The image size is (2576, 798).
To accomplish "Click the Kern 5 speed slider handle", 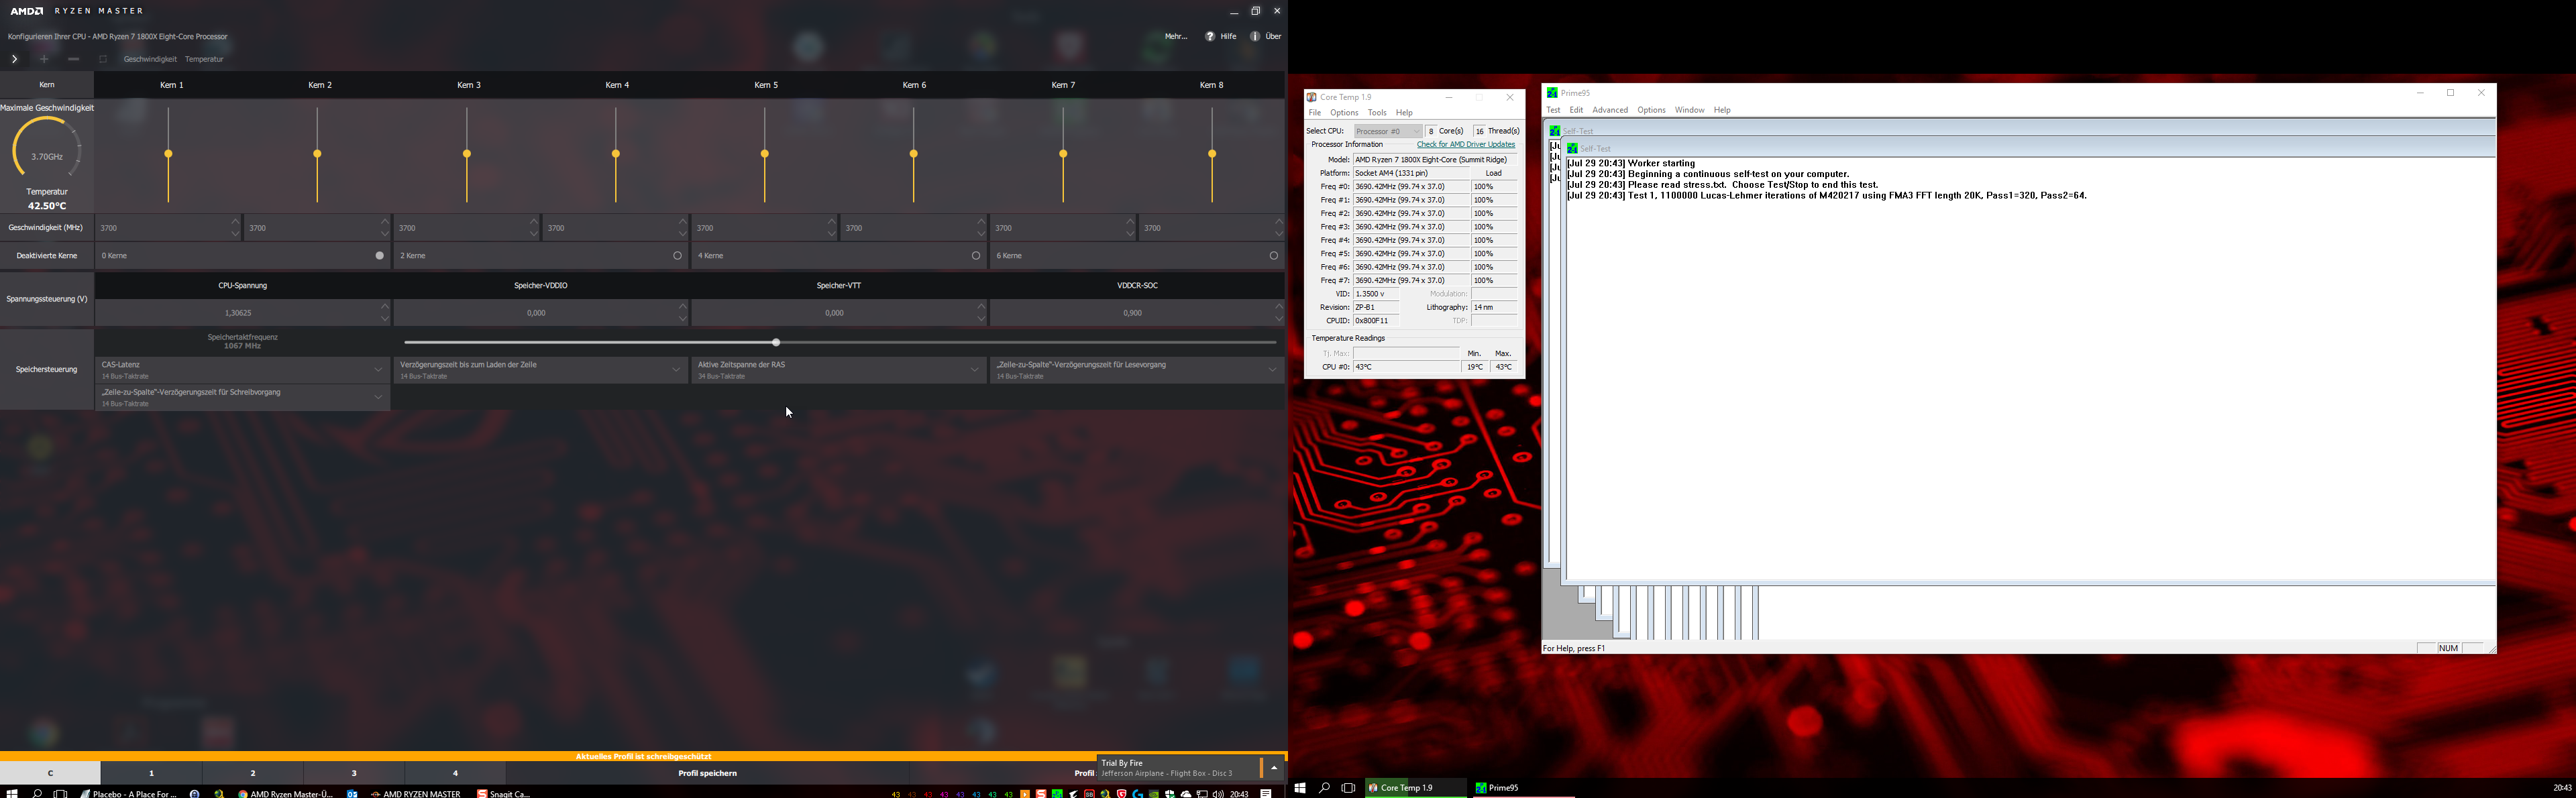I will click(x=765, y=154).
